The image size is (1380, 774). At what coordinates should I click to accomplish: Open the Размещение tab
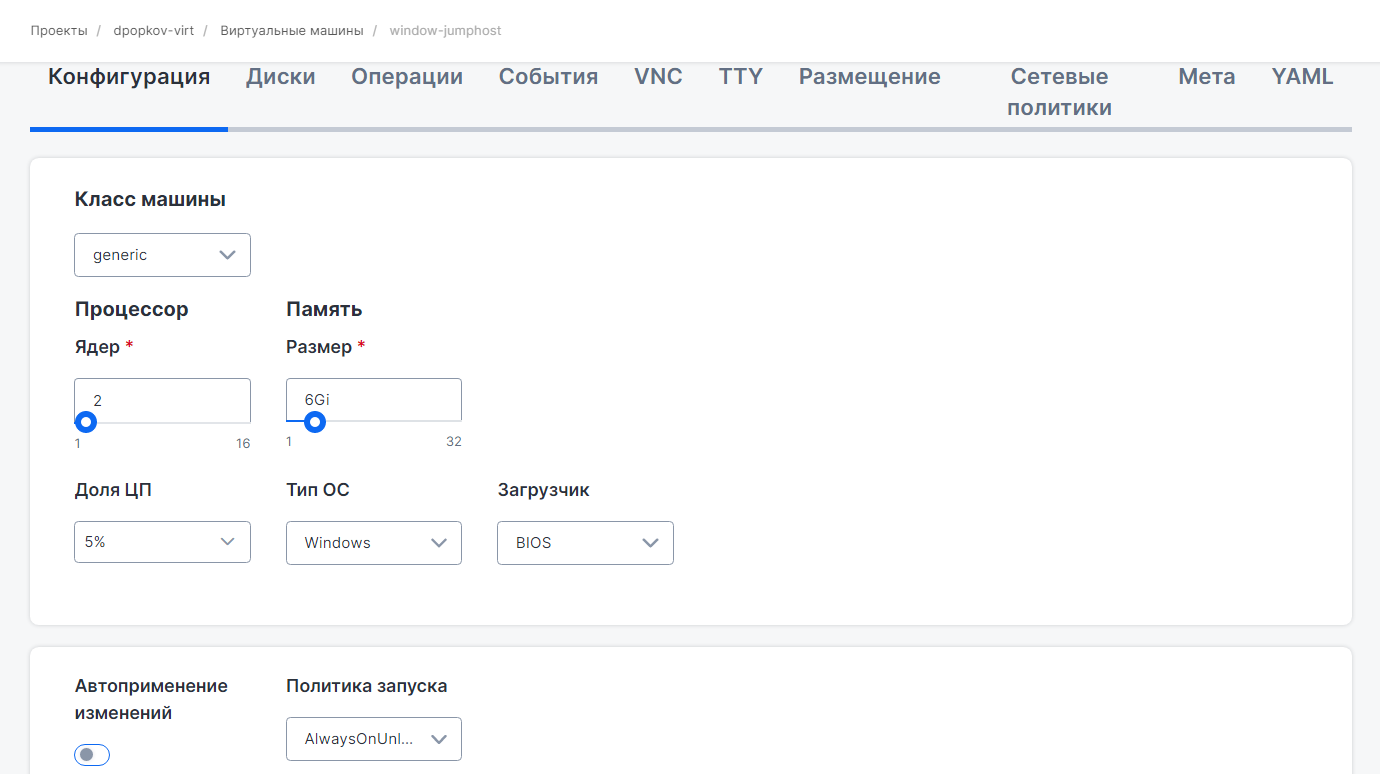pyautogui.click(x=869, y=77)
